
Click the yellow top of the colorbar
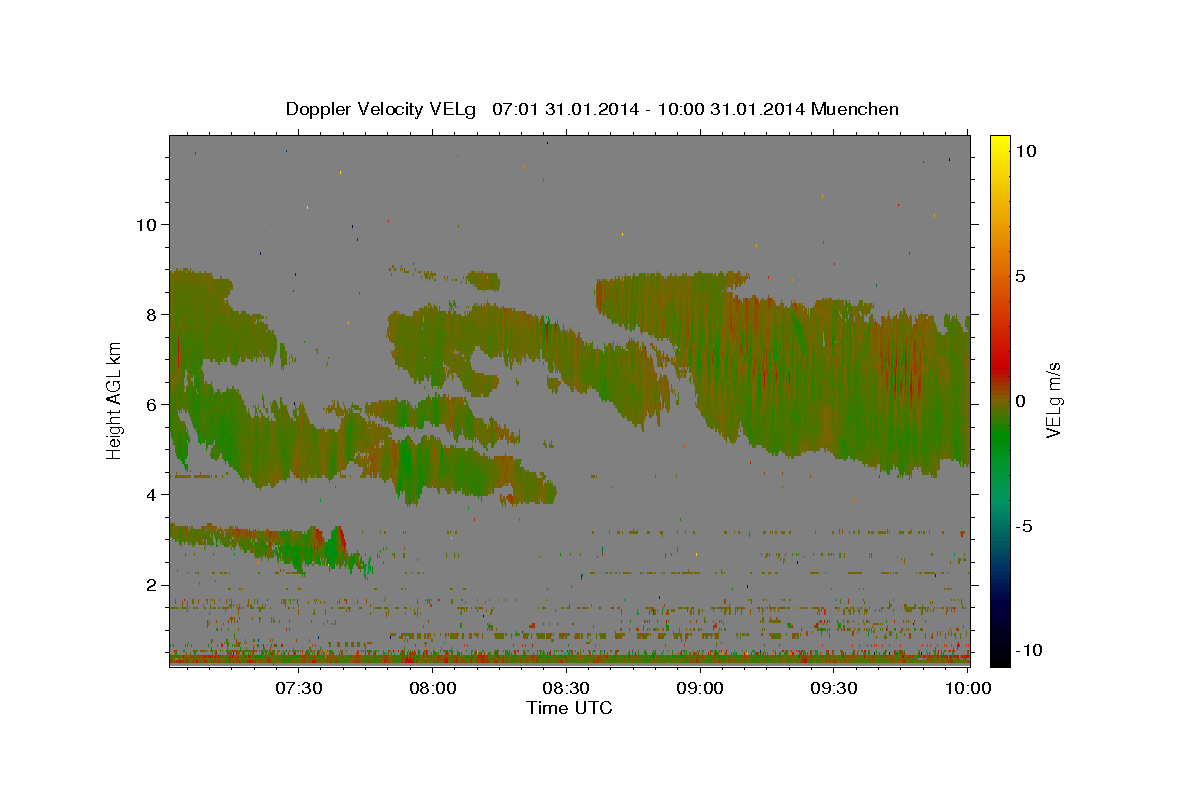(x=1000, y=142)
